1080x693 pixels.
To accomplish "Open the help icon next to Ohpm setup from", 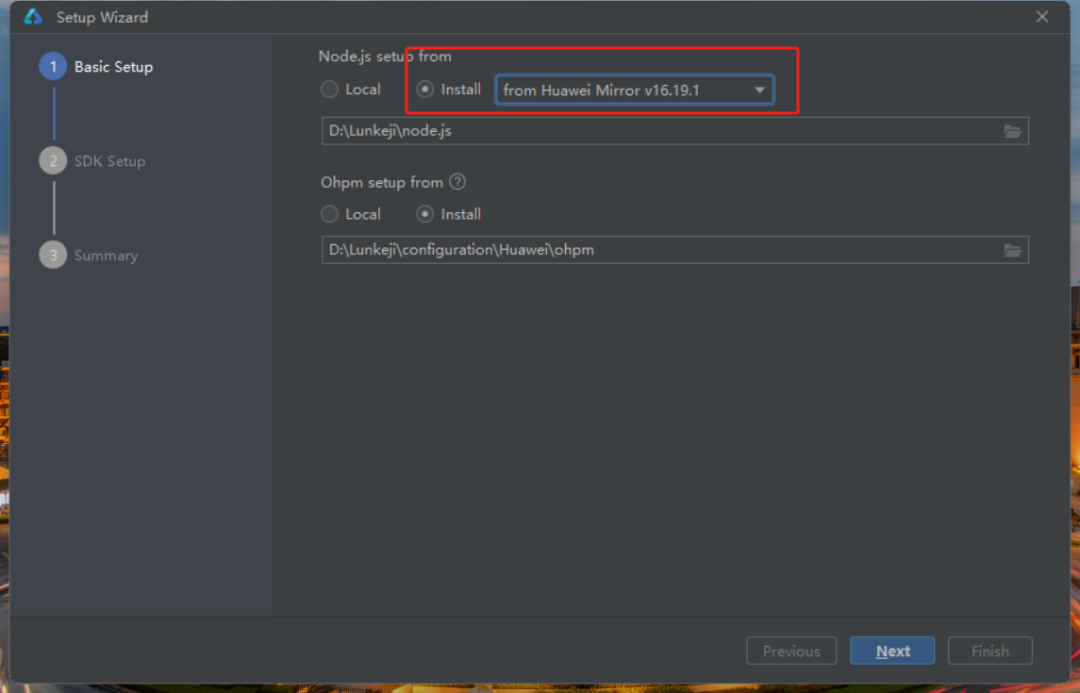I will (457, 182).
